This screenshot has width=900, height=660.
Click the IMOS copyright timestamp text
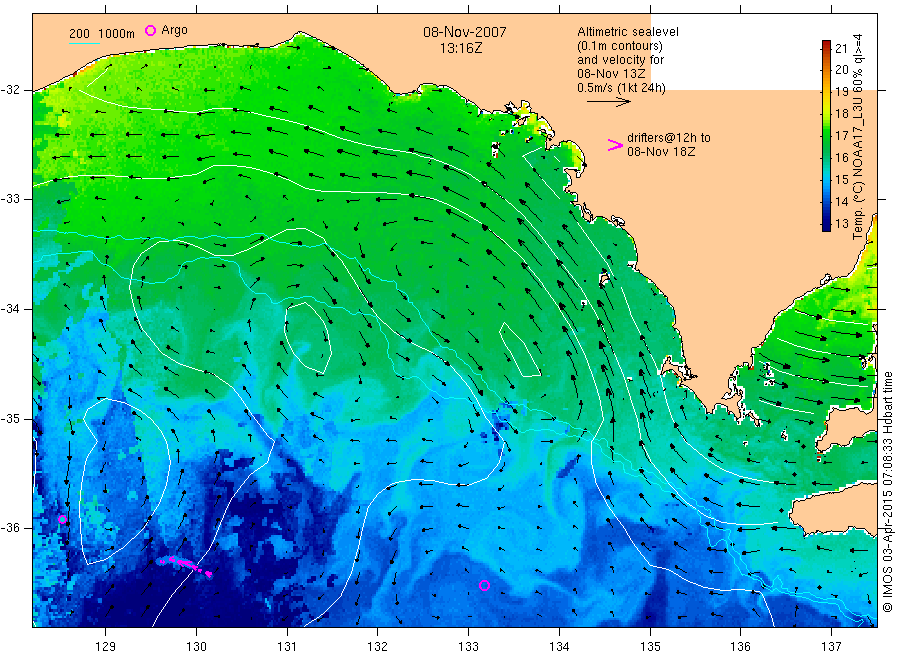coord(887,491)
